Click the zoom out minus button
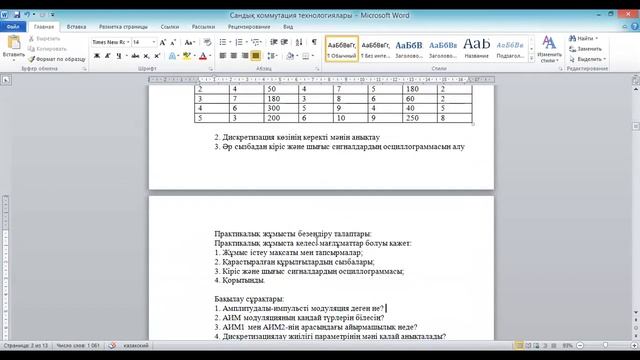 coord(580,346)
